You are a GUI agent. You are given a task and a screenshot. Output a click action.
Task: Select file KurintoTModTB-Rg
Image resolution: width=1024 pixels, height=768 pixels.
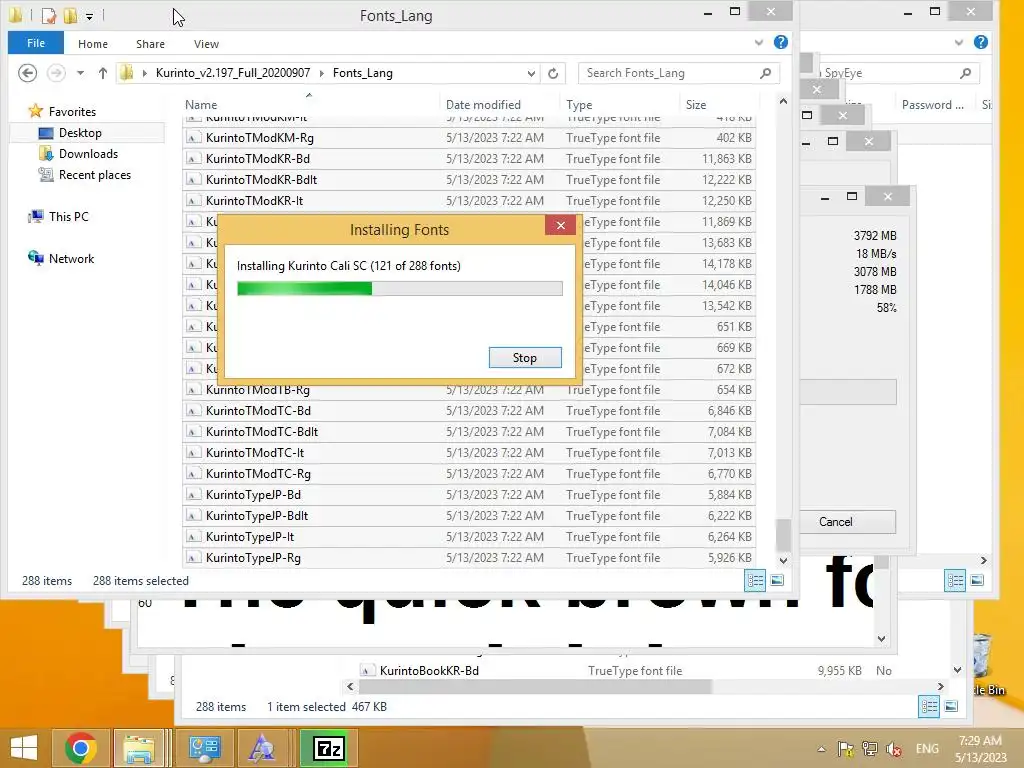click(469, 390)
